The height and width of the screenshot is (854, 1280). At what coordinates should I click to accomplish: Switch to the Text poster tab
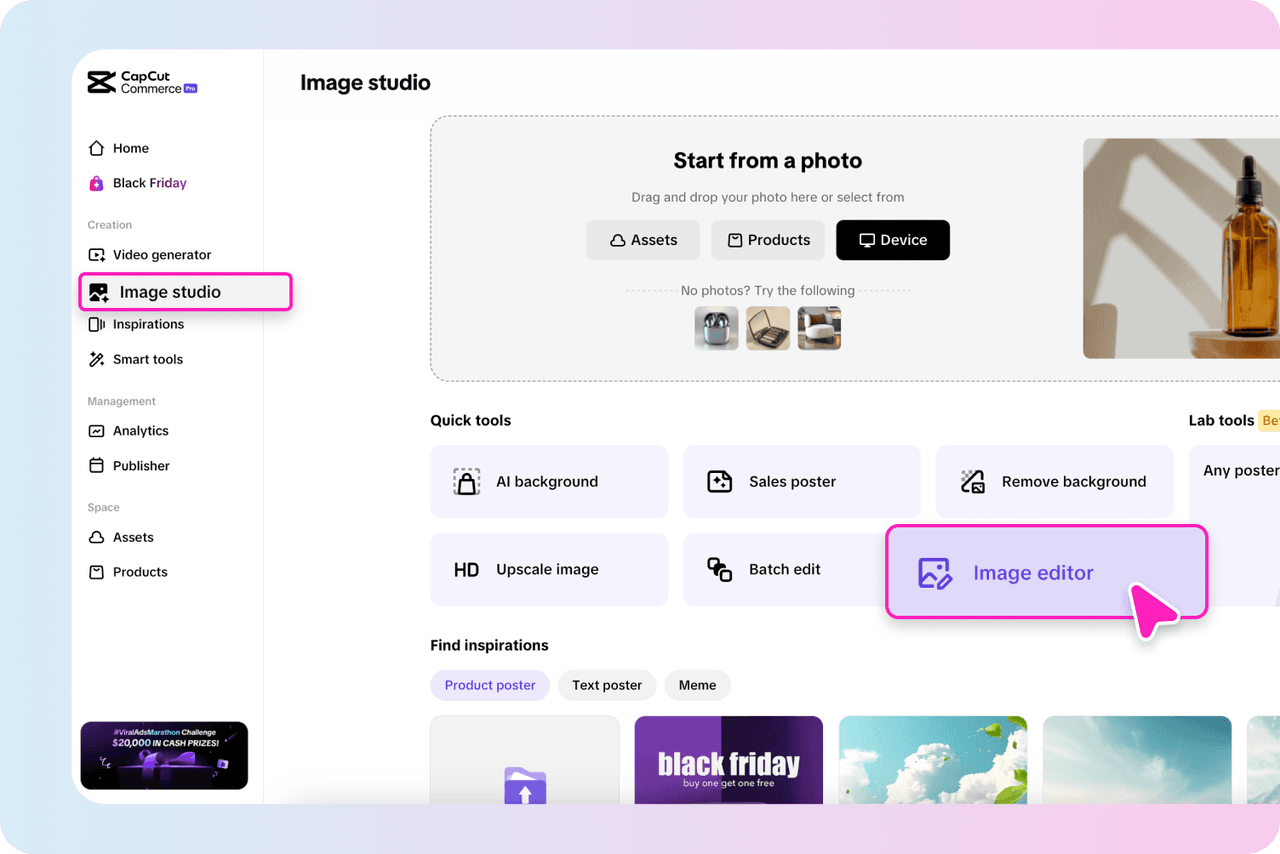[607, 685]
